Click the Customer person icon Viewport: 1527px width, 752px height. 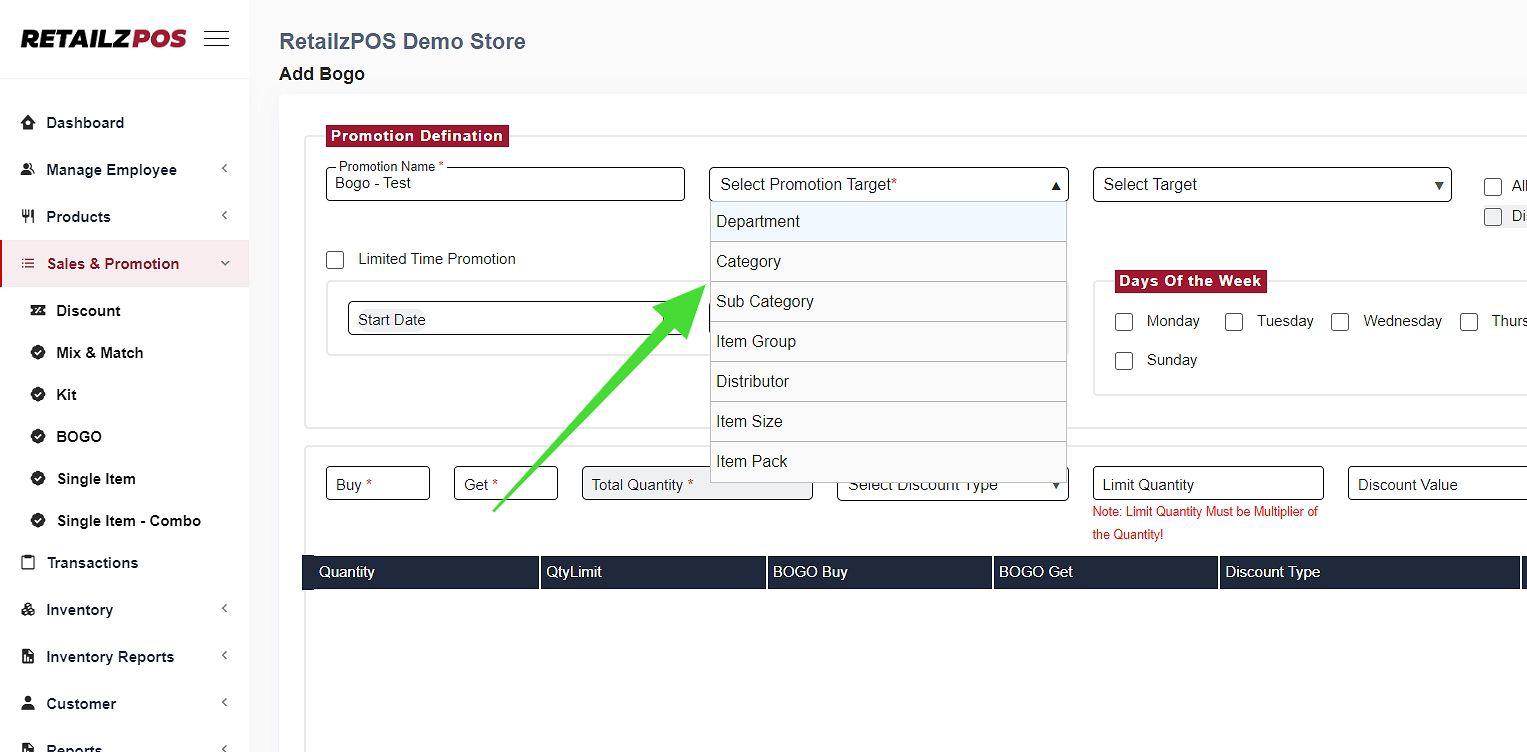(28, 704)
